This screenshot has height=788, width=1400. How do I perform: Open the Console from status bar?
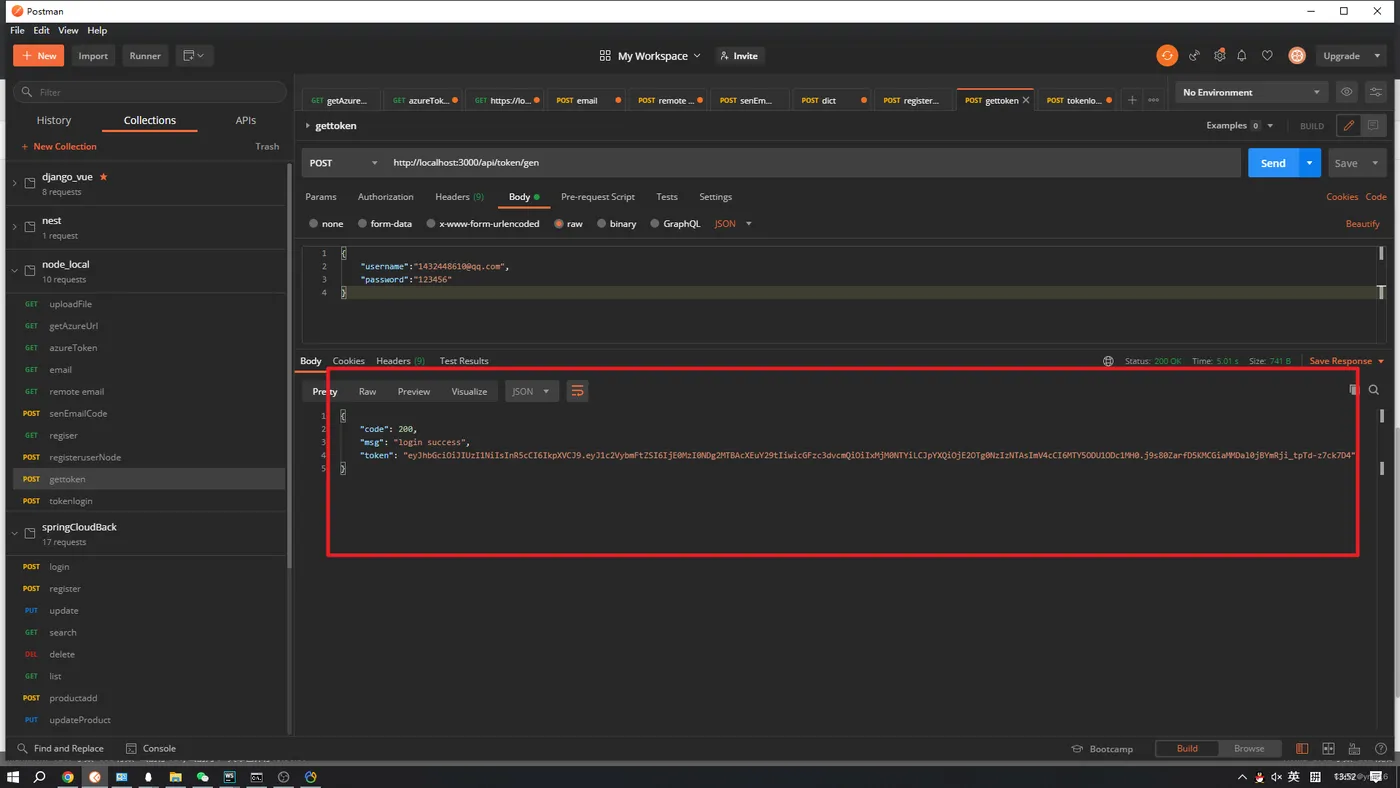pos(151,748)
